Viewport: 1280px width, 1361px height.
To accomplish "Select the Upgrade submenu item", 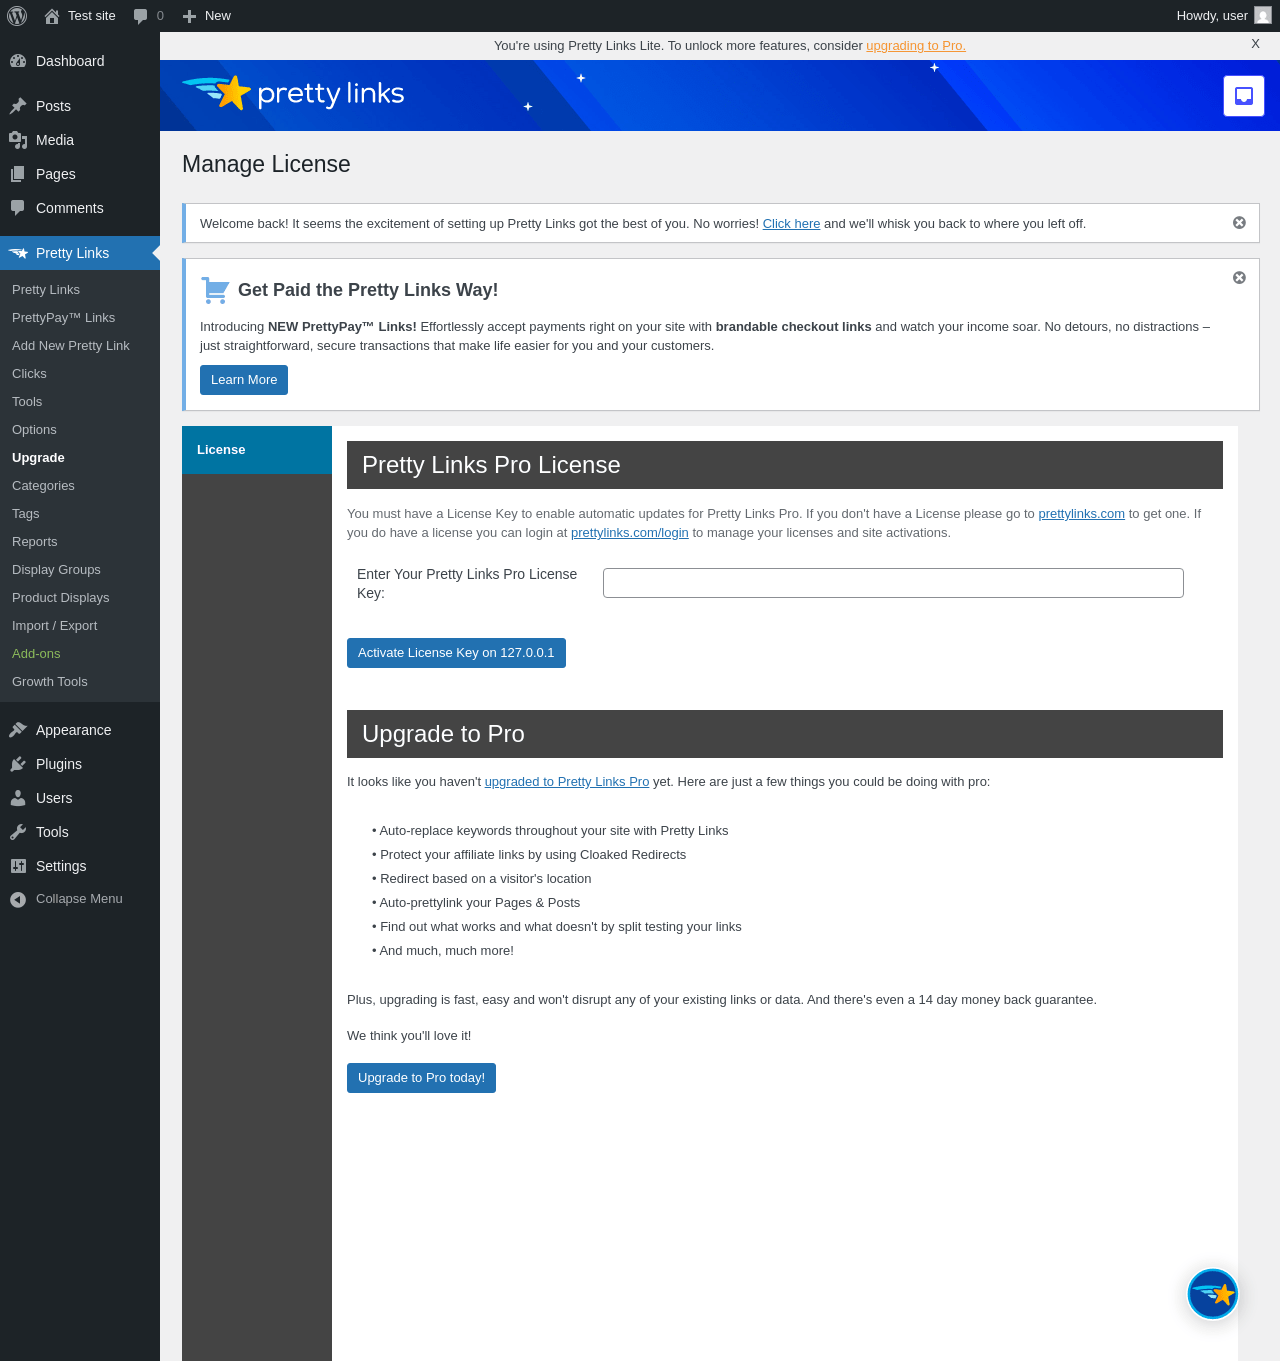I will (x=38, y=458).
